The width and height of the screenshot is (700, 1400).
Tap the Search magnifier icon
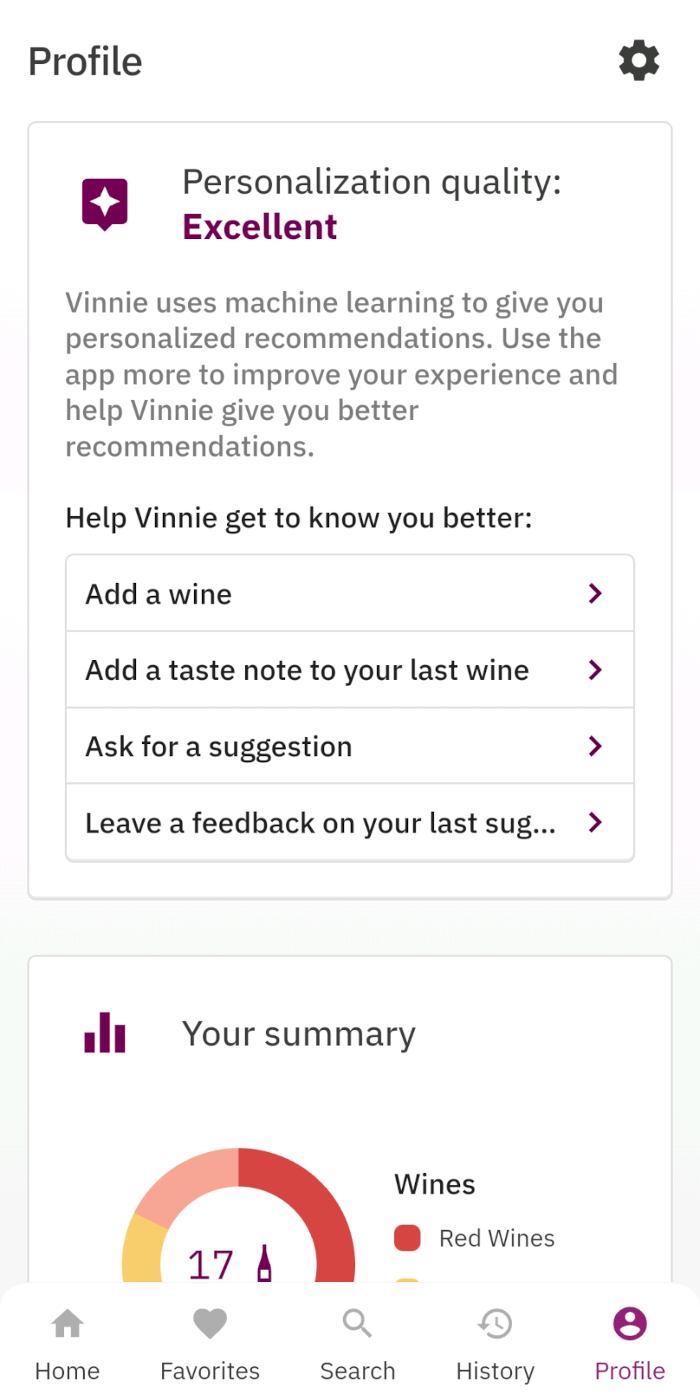pyautogui.click(x=357, y=1322)
